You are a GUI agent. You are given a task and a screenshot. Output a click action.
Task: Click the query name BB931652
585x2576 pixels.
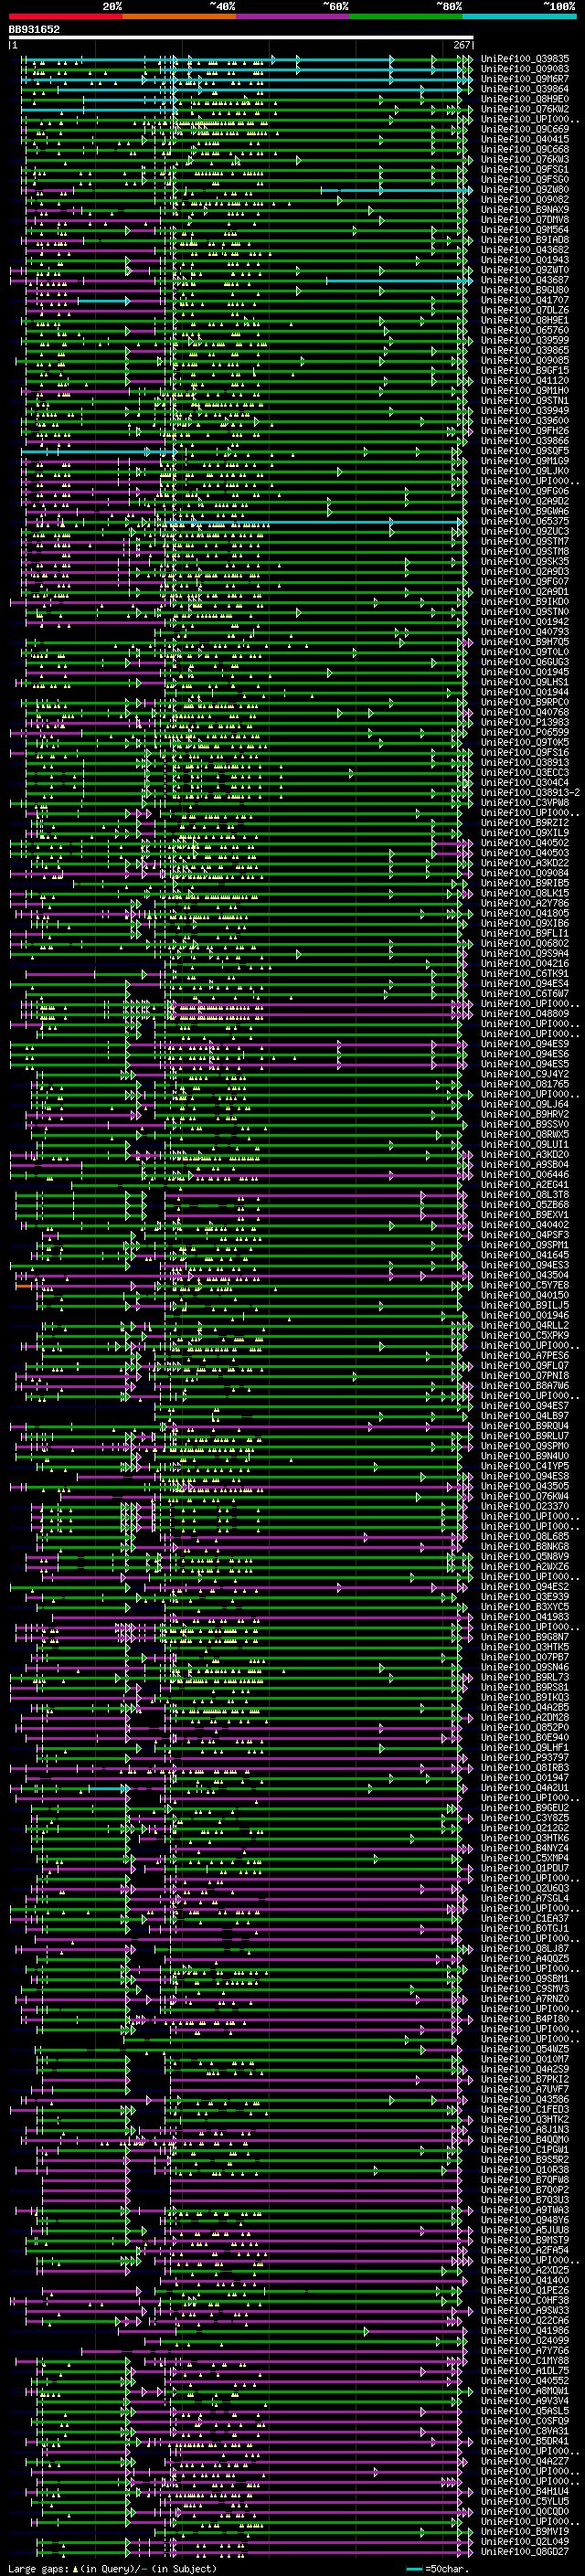click(34, 30)
